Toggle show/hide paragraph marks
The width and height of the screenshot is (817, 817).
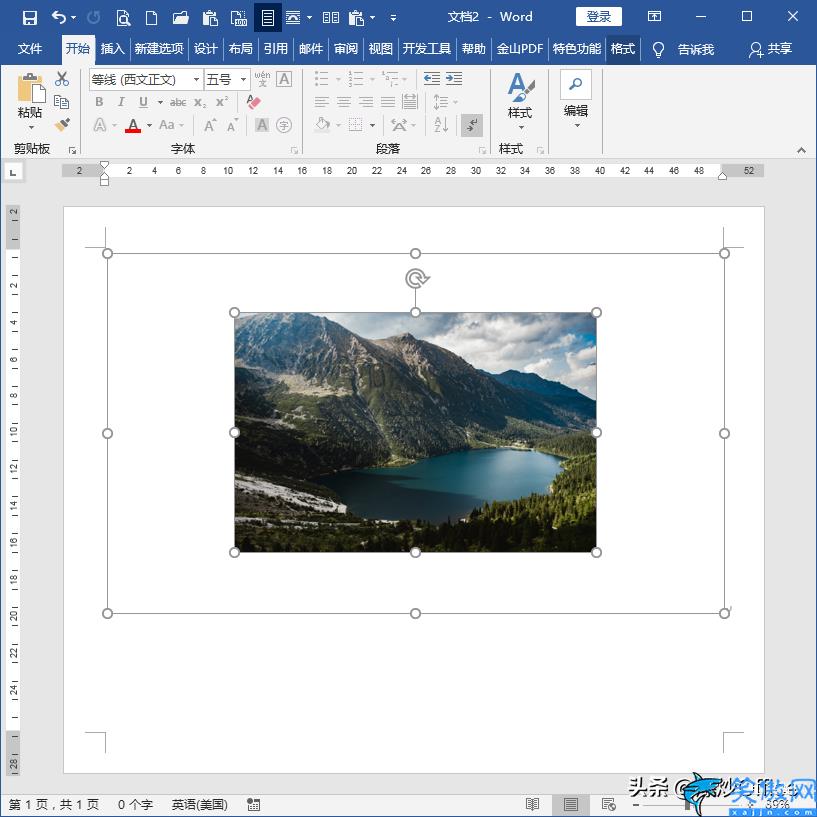tap(472, 125)
